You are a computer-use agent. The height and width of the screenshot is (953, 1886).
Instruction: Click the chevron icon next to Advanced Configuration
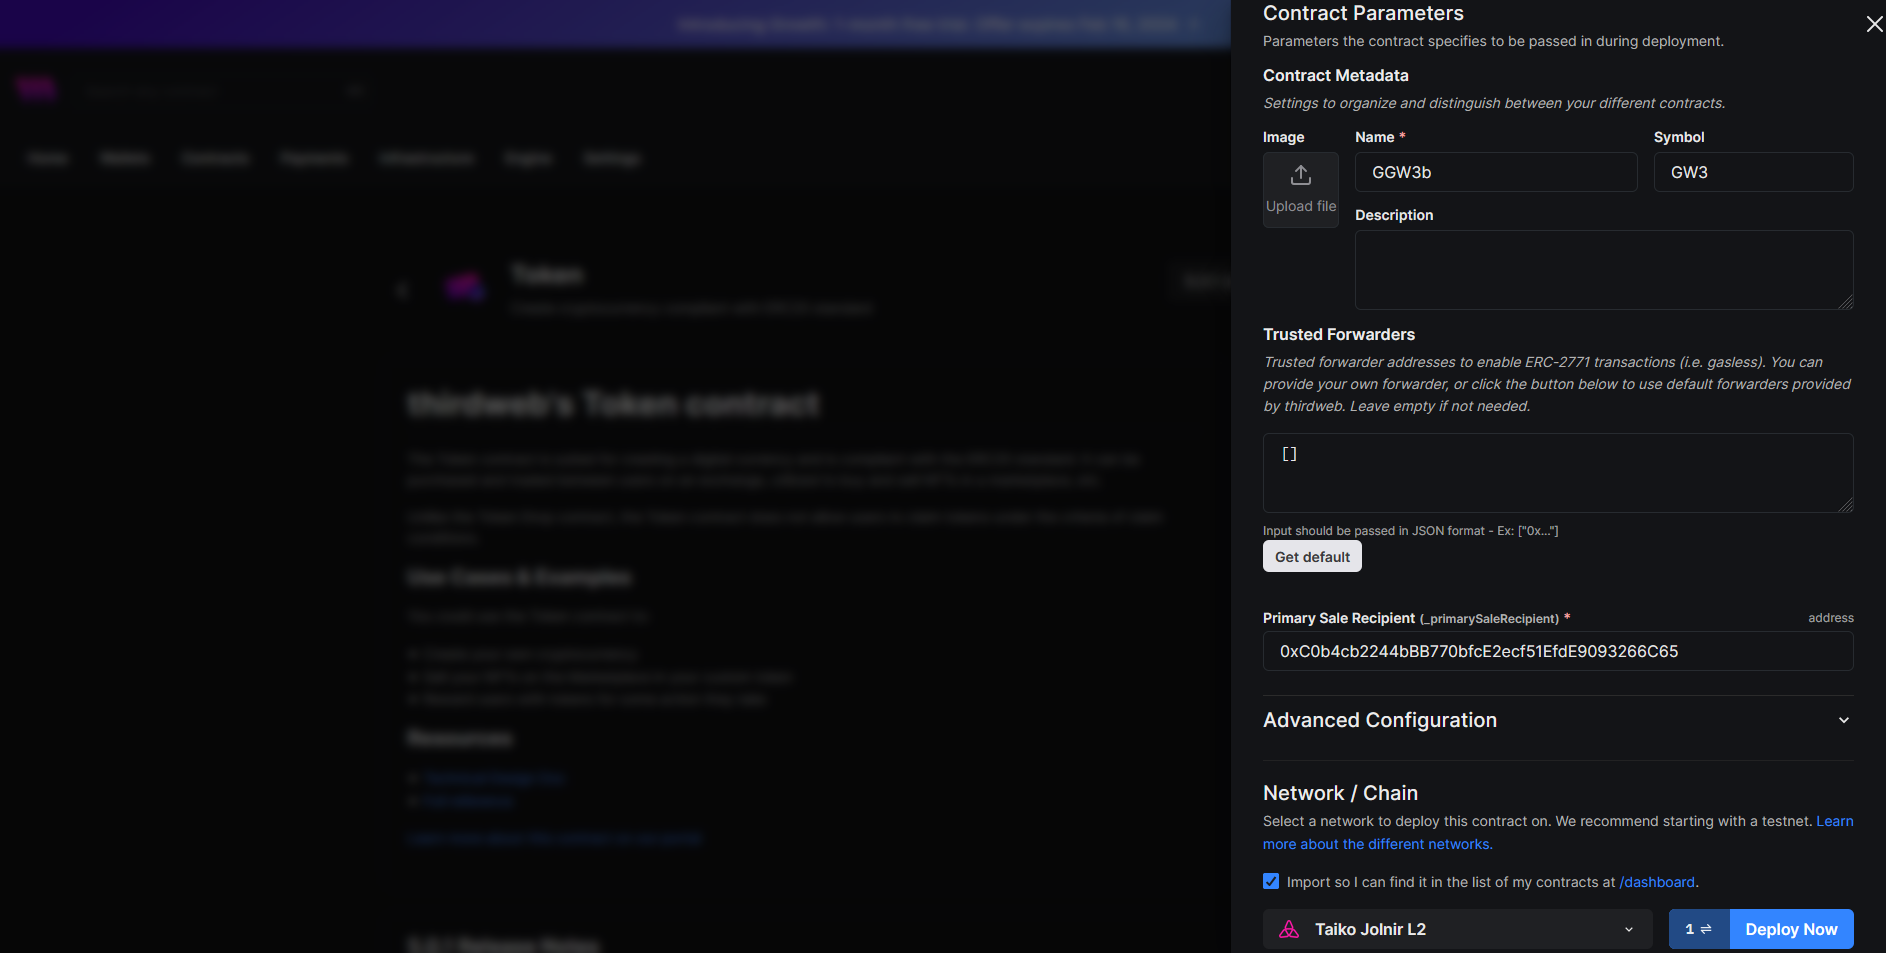[x=1843, y=720]
